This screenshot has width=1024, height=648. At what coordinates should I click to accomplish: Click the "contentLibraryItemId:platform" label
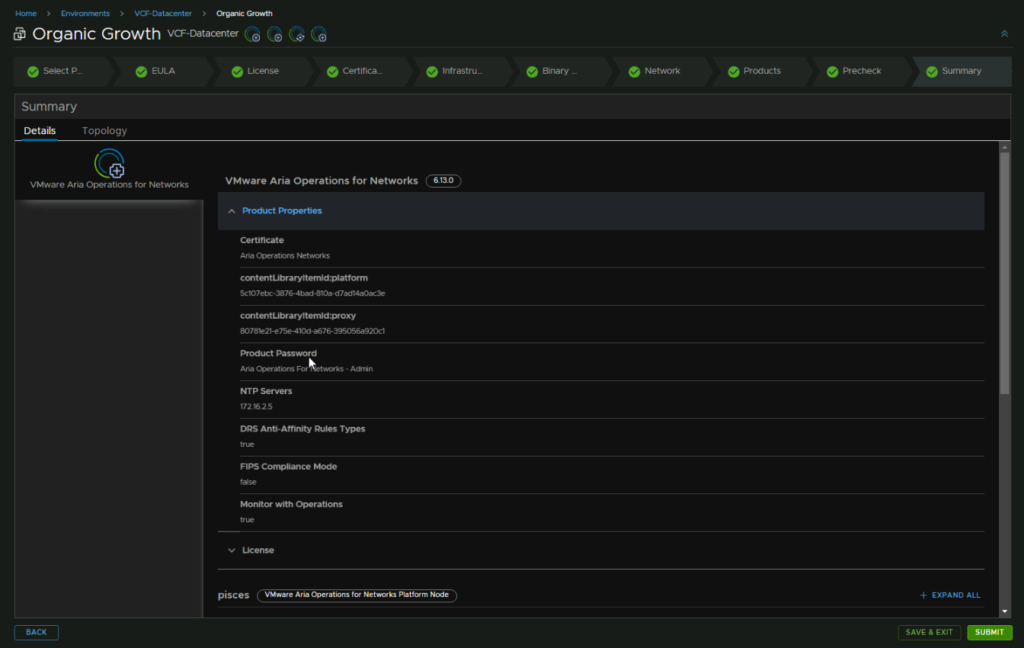(304, 278)
